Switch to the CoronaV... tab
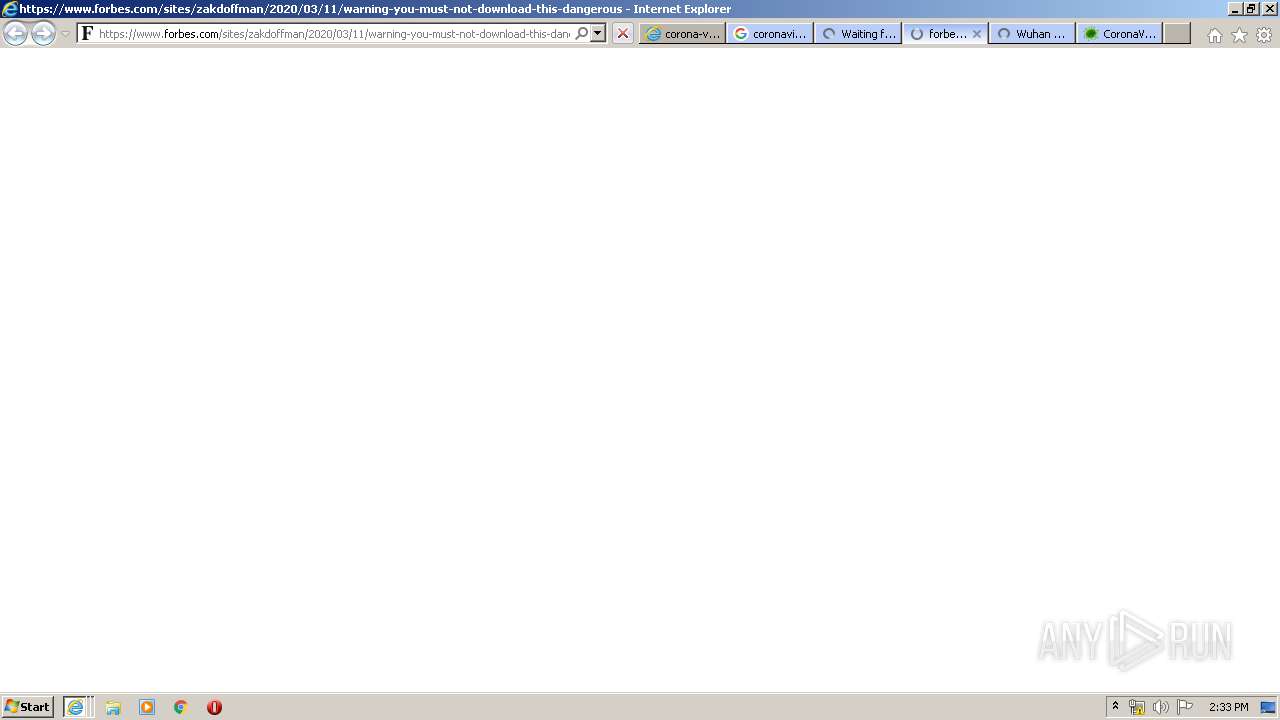 [1120, 33]
